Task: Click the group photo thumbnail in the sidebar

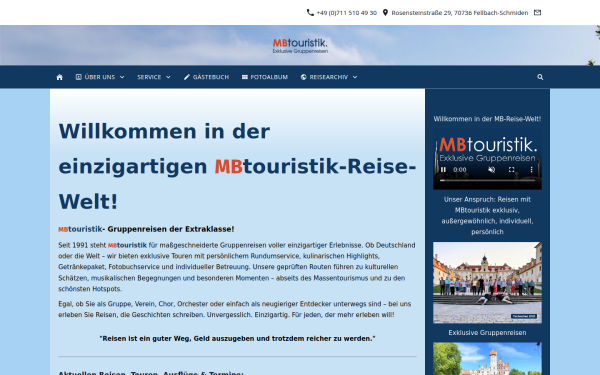Action: 487,282
